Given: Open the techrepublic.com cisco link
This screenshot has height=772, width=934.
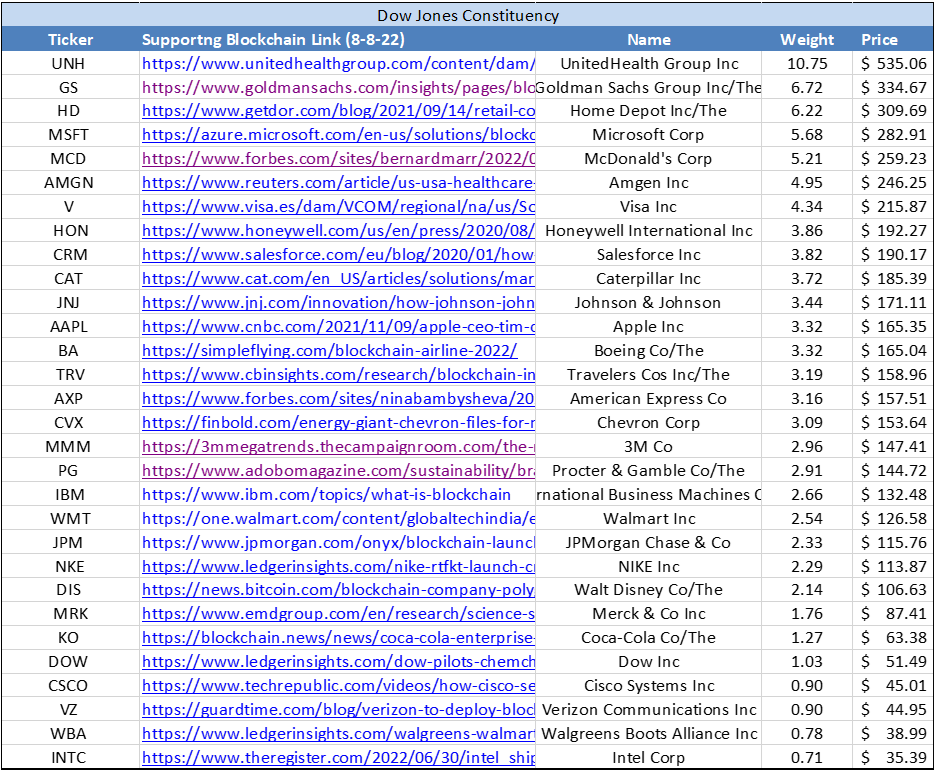Looking at the screenshot, I should click(338, 686).
